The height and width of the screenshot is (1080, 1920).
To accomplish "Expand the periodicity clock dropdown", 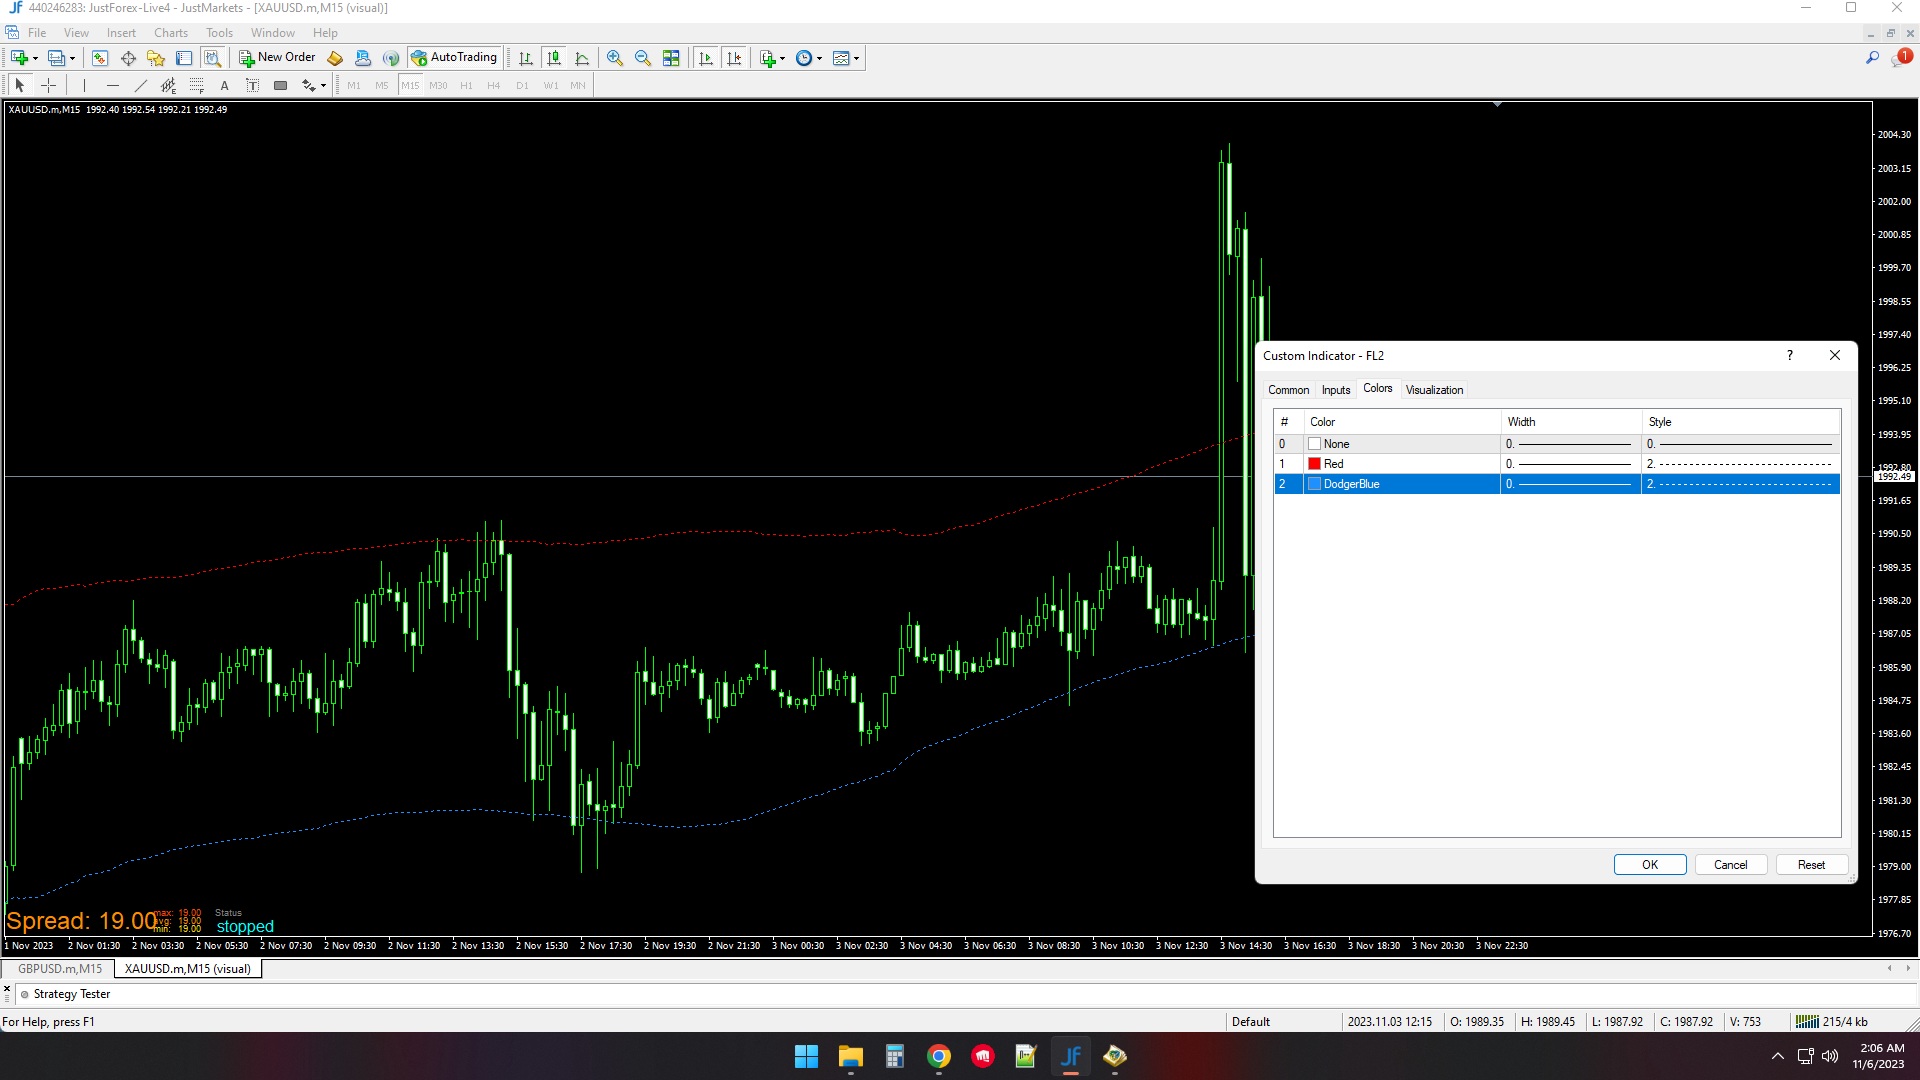I will pos(819,58).
